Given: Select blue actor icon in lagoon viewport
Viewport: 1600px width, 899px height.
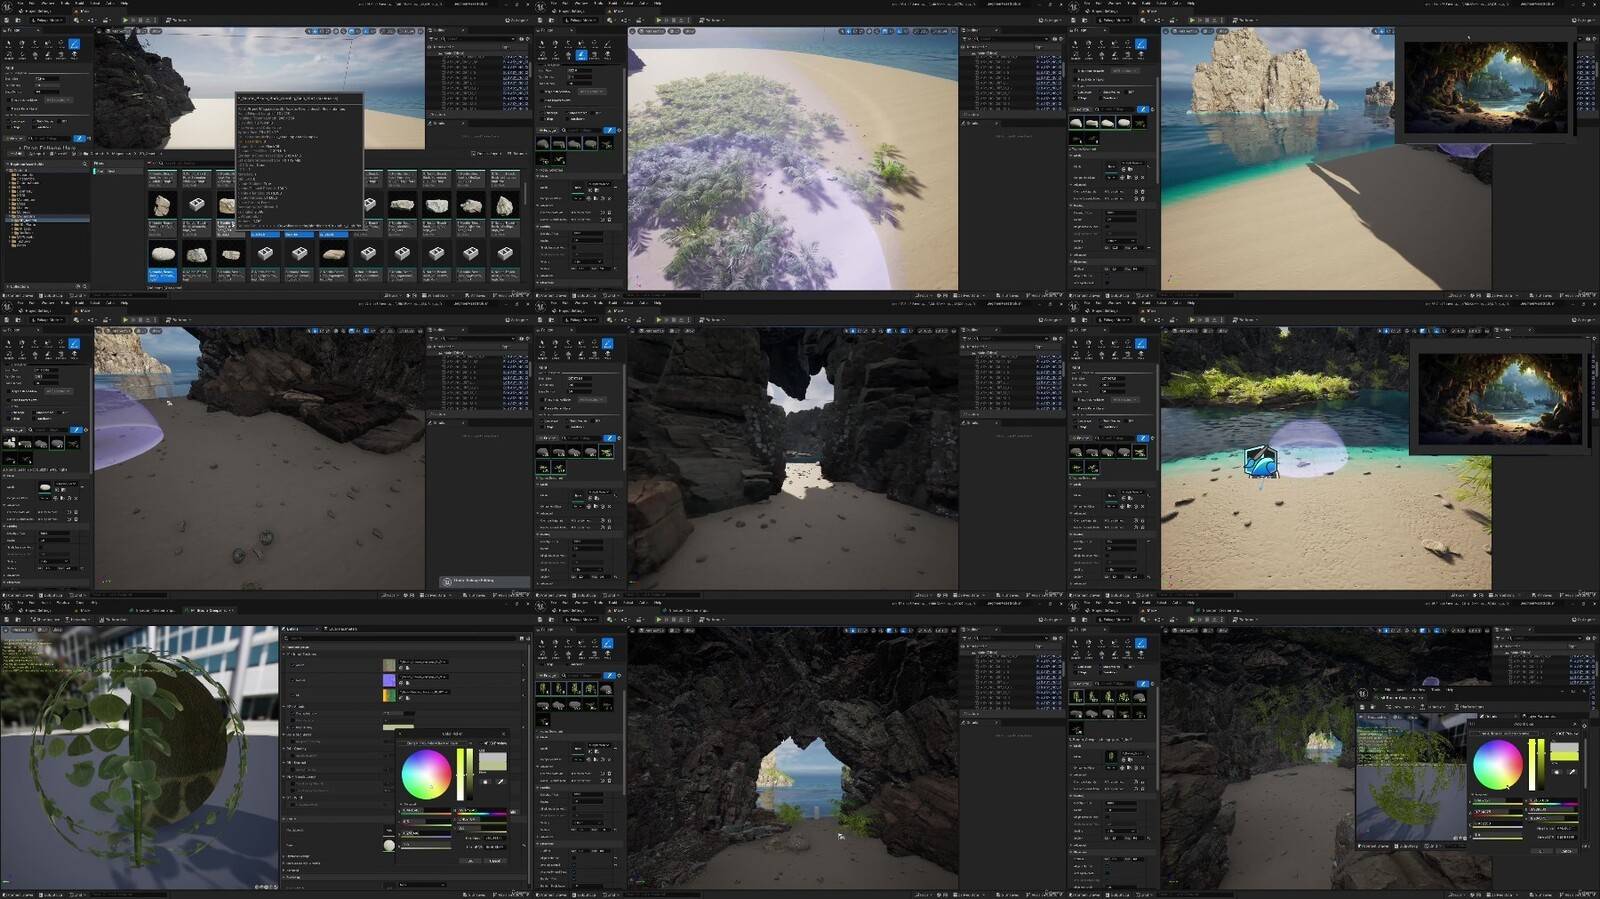Looking at the screenshot, I should click(x=1261, y=462).
